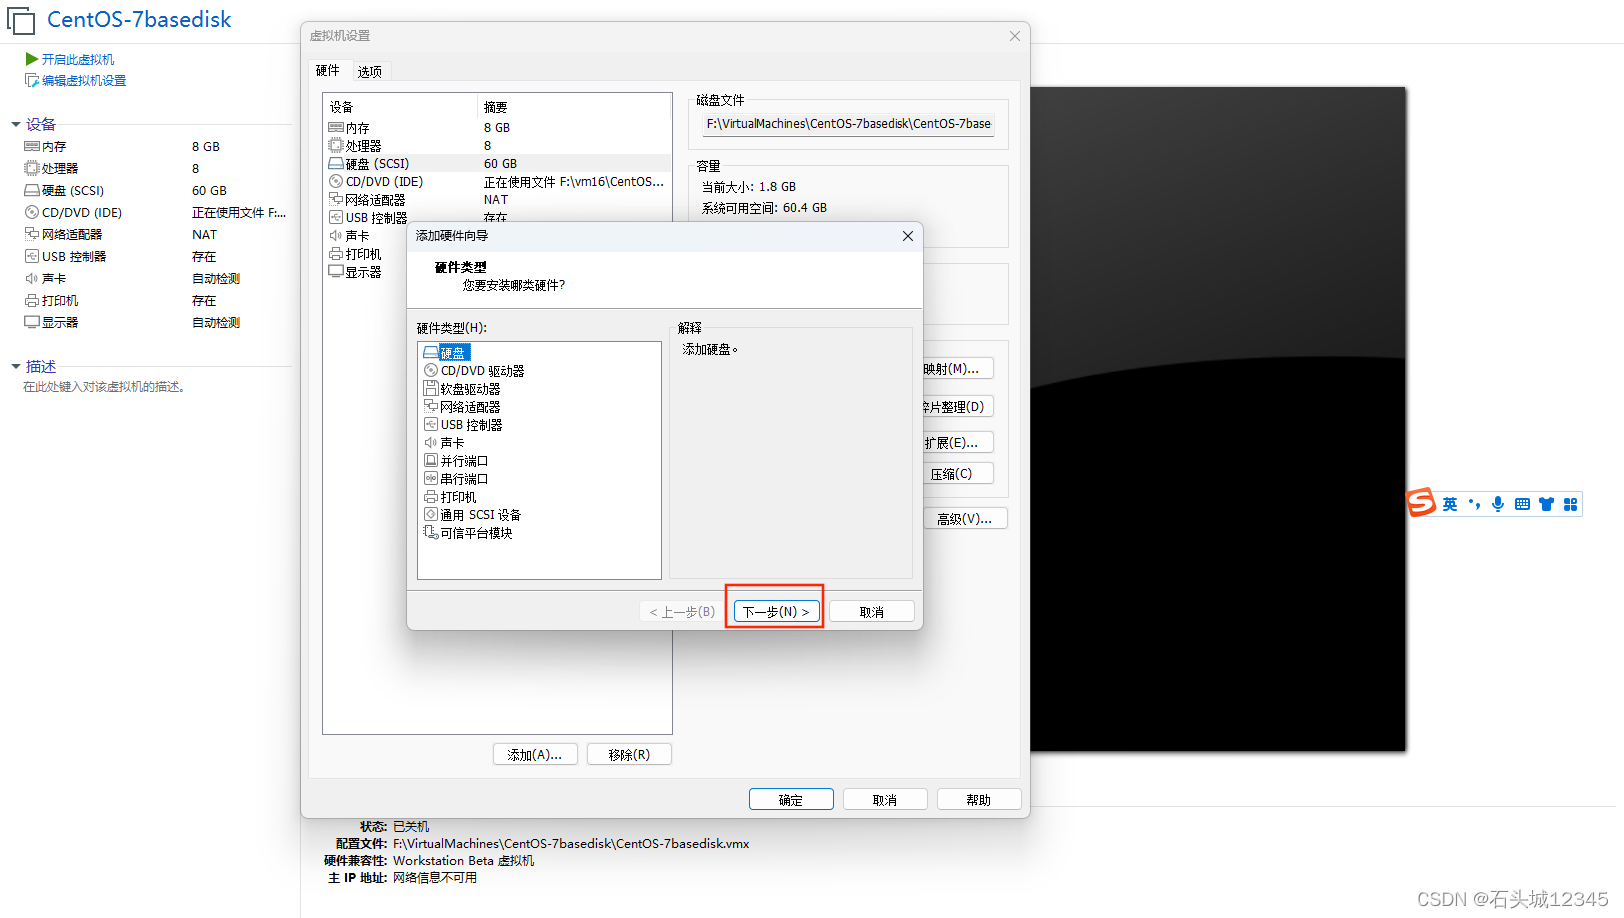This screenshot has height=918, width=1624.
Task: Click 扩展(E)... button in disk utilities
Action: tap(958, 442)
